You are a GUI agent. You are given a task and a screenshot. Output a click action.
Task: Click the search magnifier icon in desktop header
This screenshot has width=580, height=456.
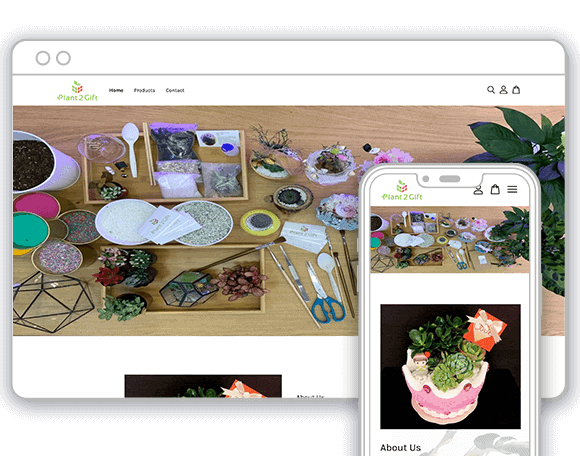(x=490, y=90)
